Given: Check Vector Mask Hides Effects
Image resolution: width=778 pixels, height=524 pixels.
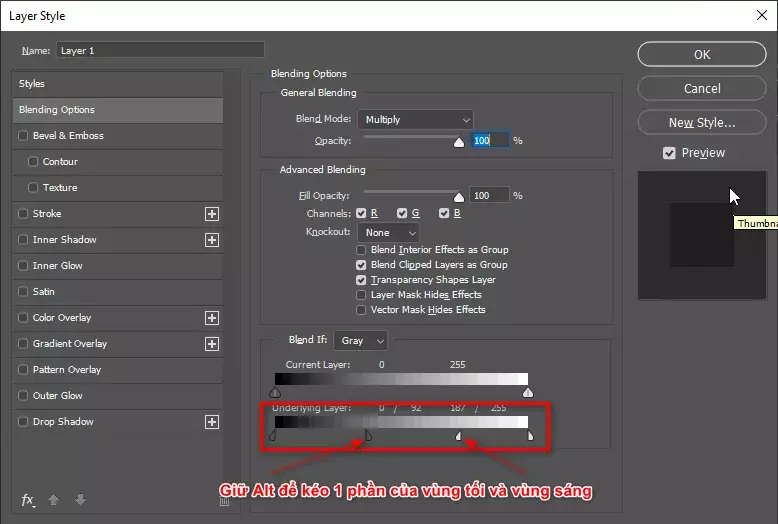Looking at the screenshot, I should pyautogui.click(x=361, y=310).
